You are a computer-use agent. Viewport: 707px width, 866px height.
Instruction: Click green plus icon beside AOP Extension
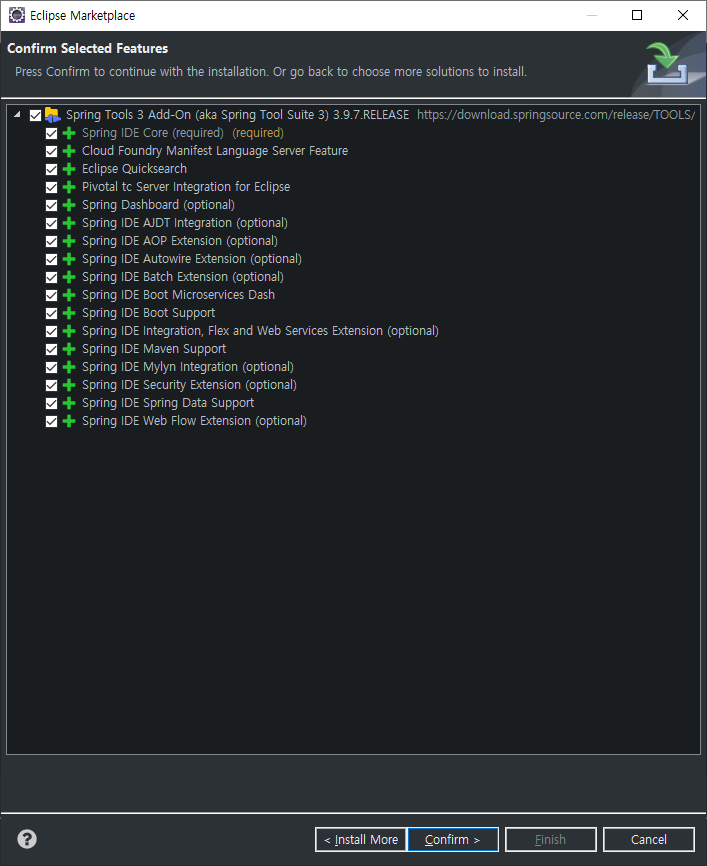(x=69, y=241)
